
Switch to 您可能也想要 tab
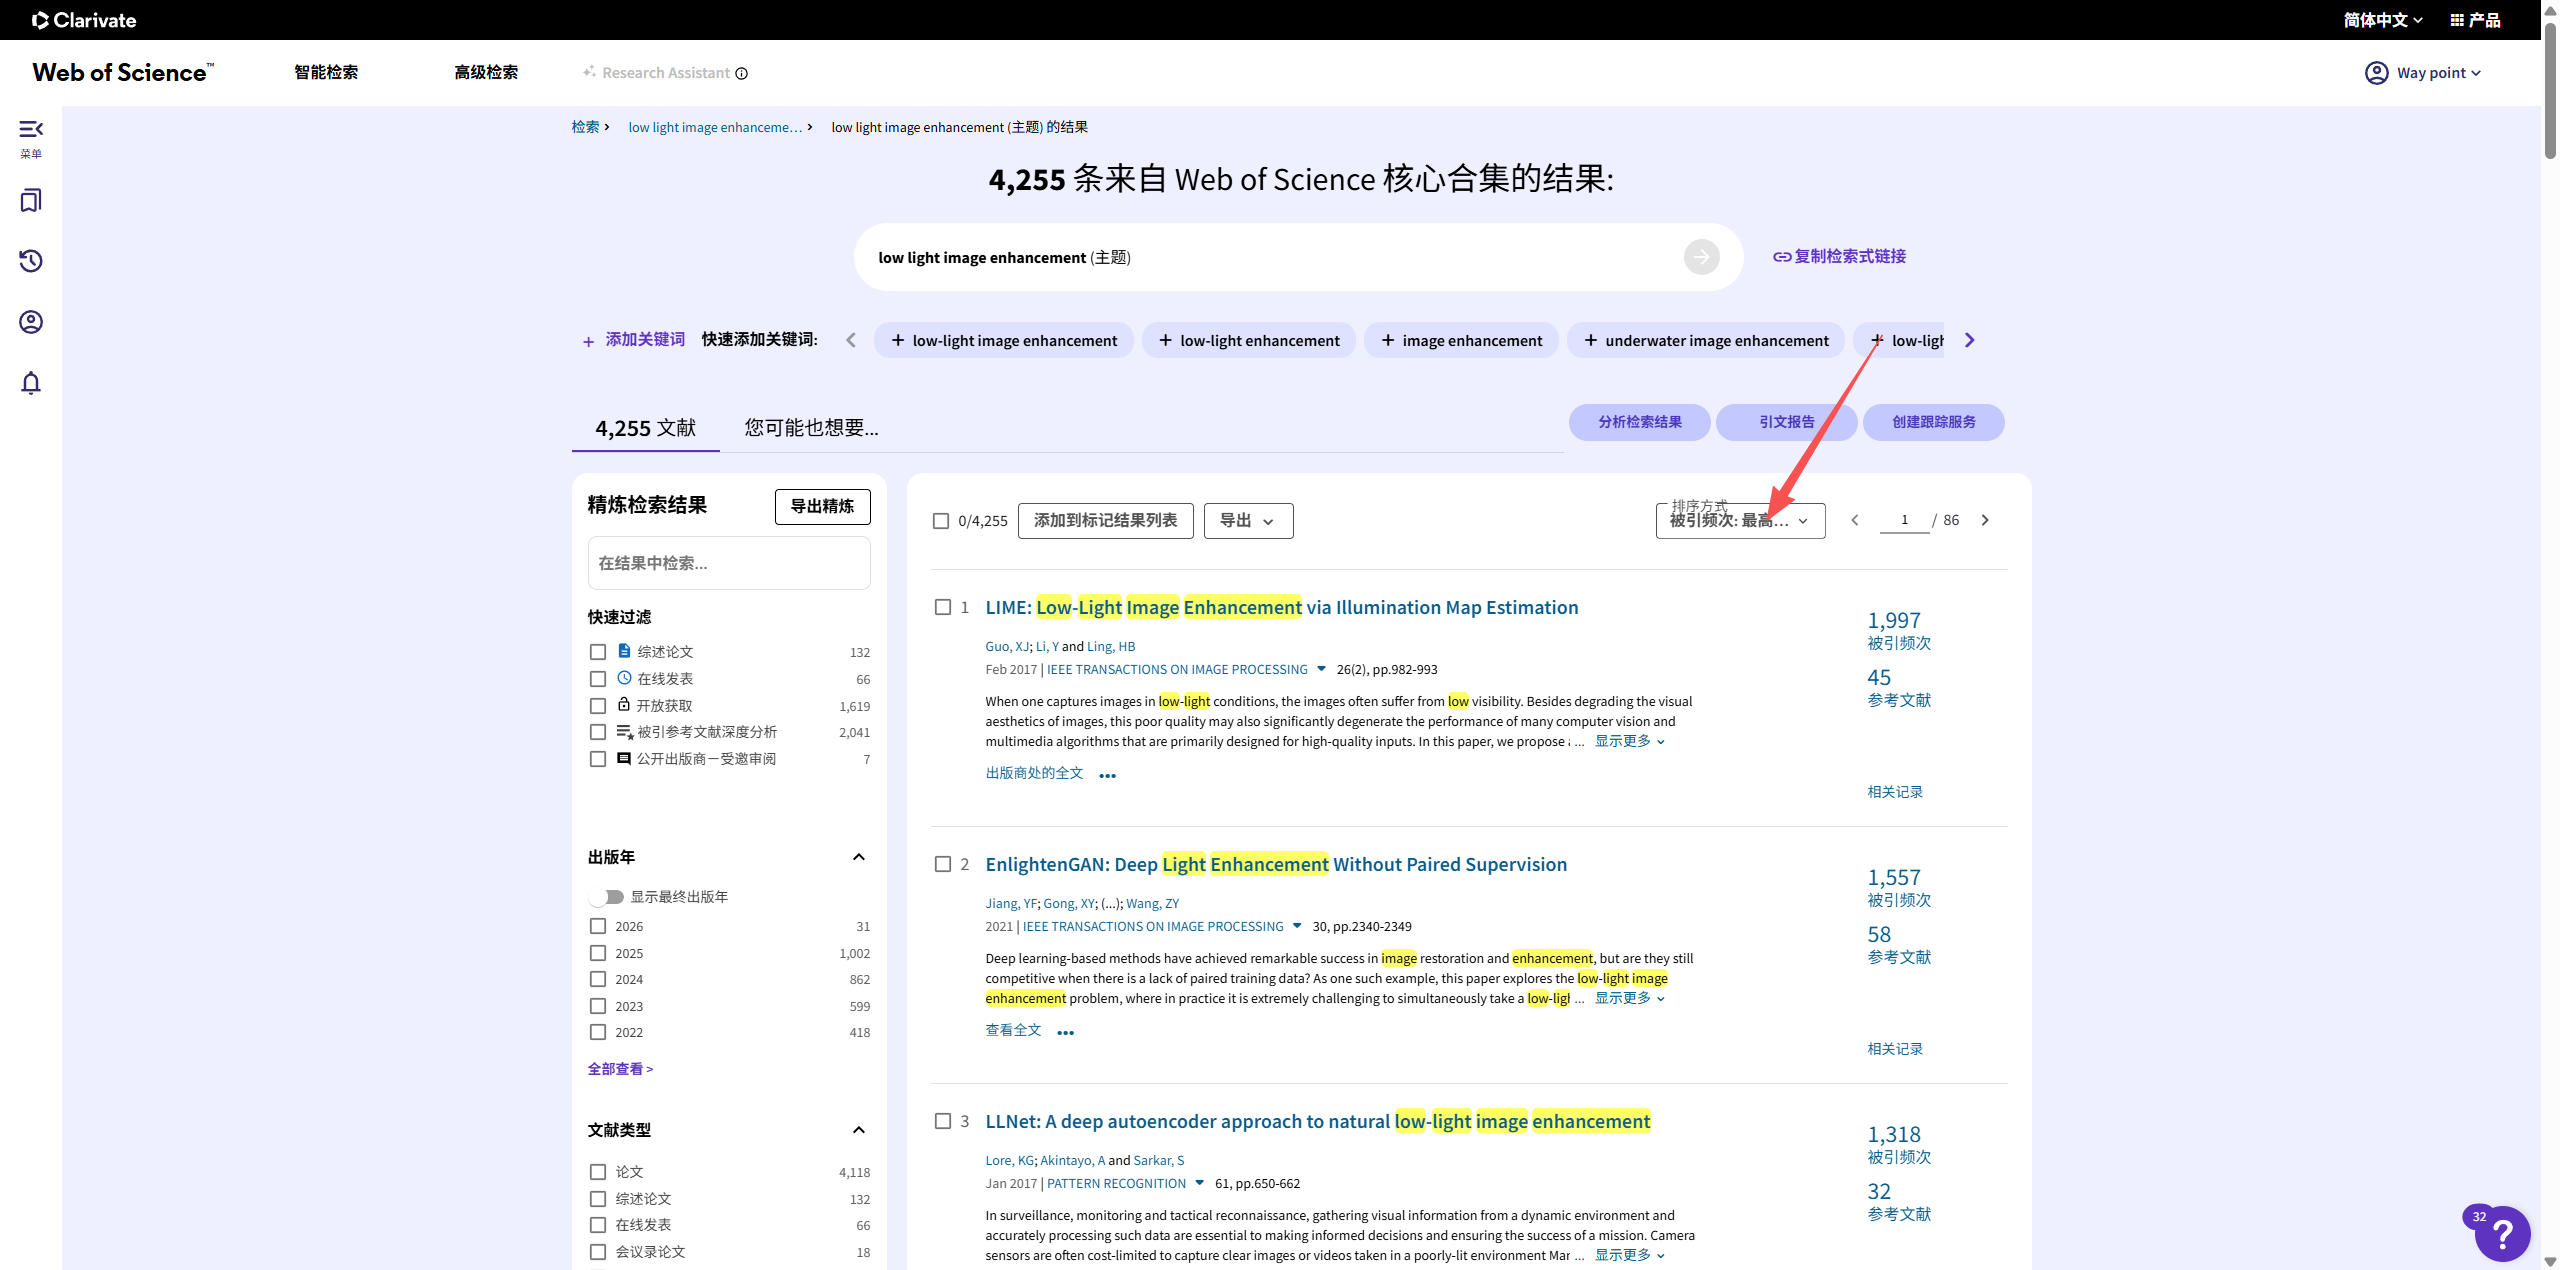pyautogui.click(x=811, y=428)
